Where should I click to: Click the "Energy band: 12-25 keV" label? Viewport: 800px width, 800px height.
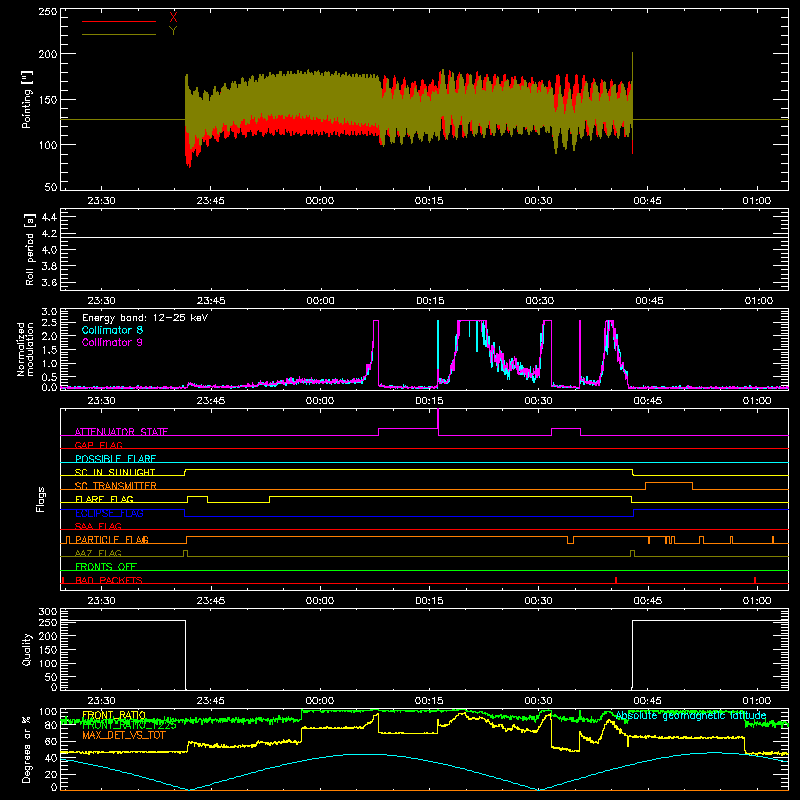coord(145,318)
